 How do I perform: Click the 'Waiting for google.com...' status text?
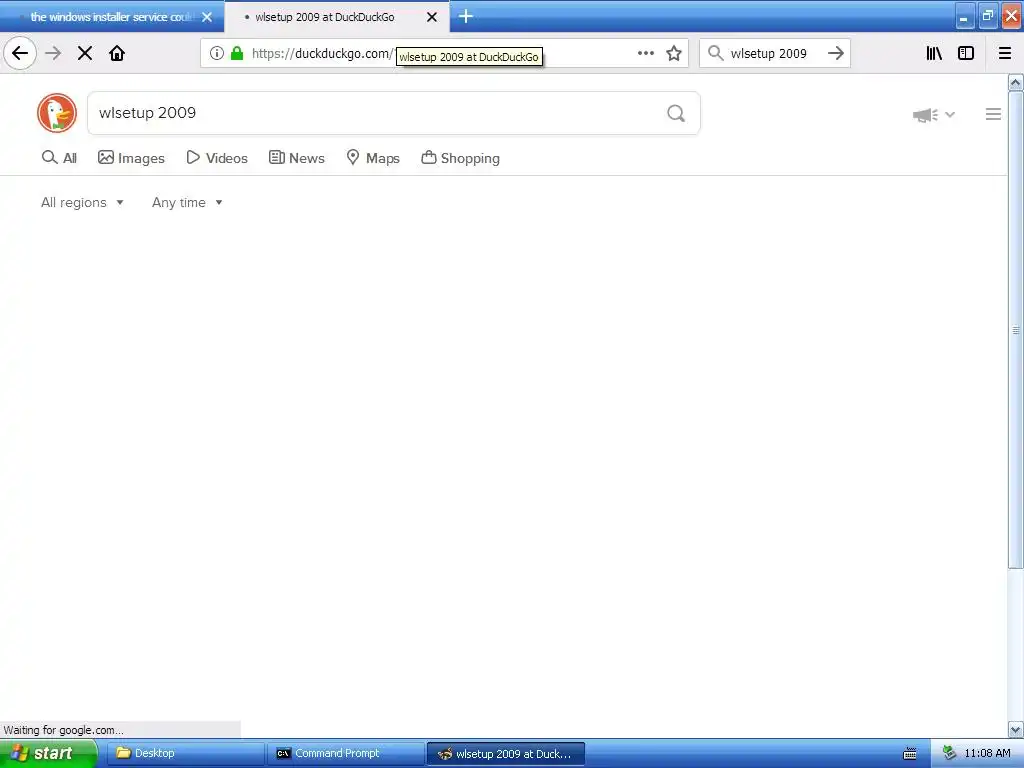coord(63,730)
